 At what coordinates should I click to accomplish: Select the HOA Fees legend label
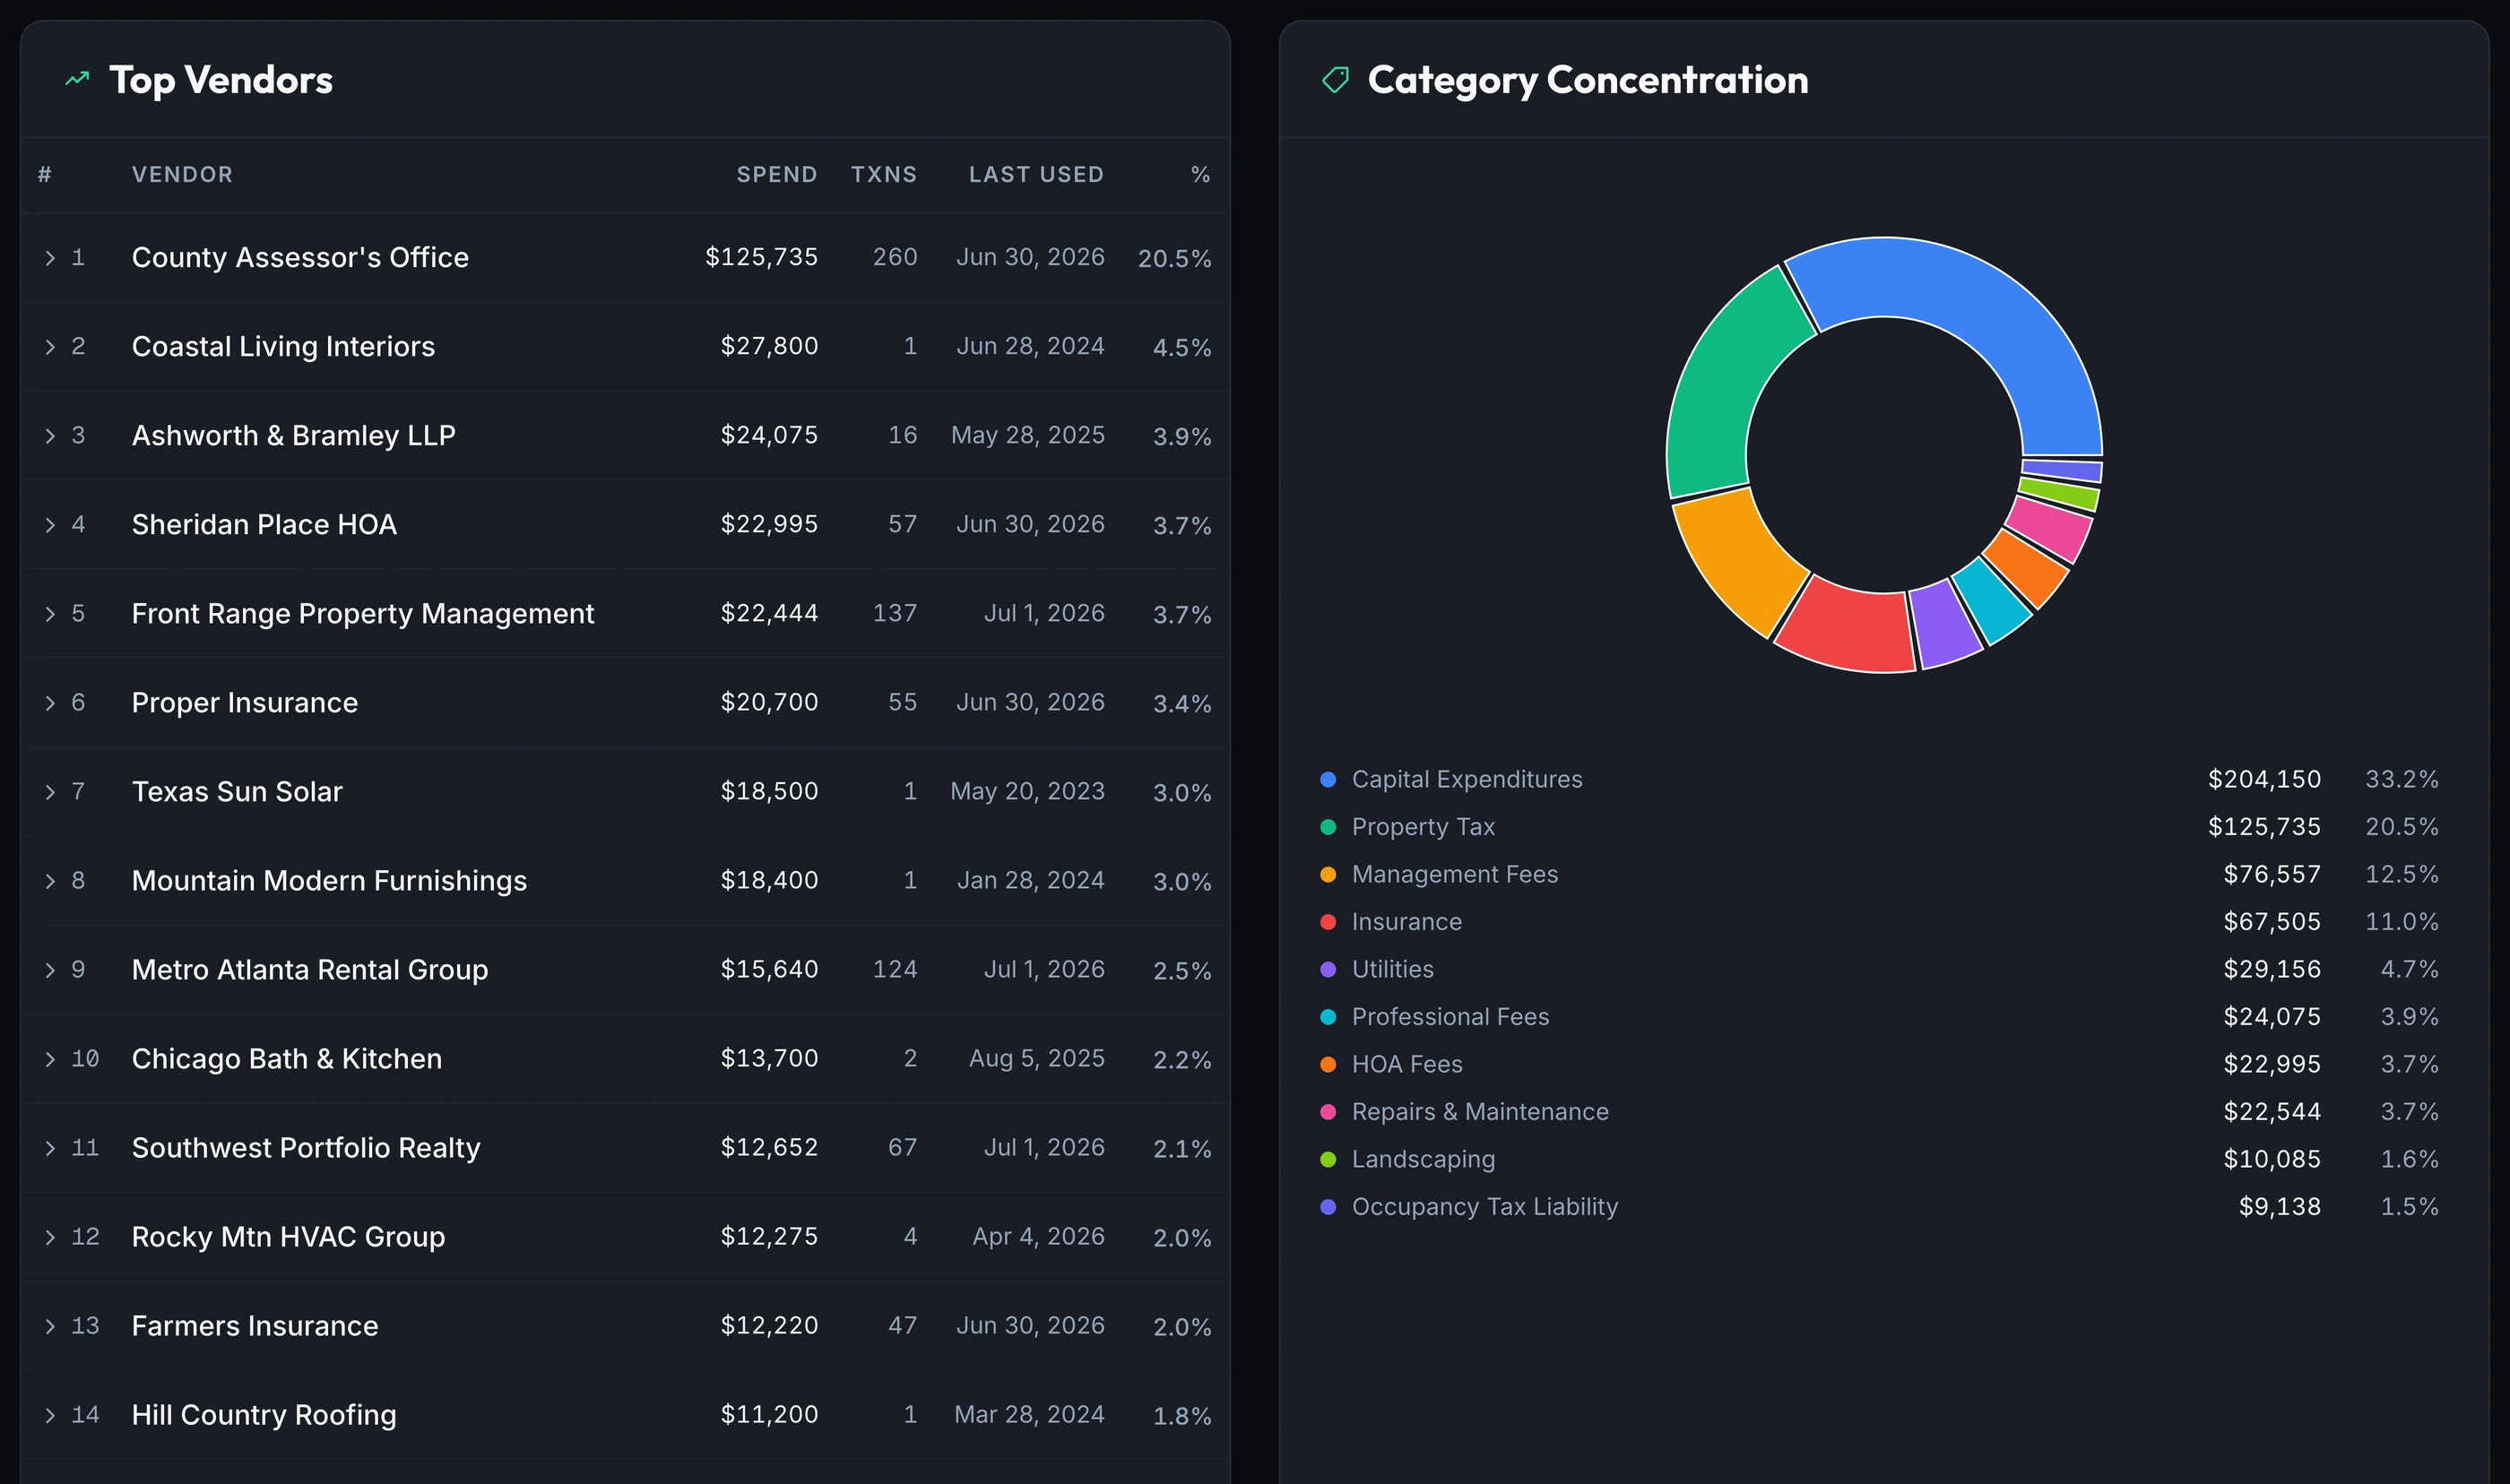point(1407,1065)
